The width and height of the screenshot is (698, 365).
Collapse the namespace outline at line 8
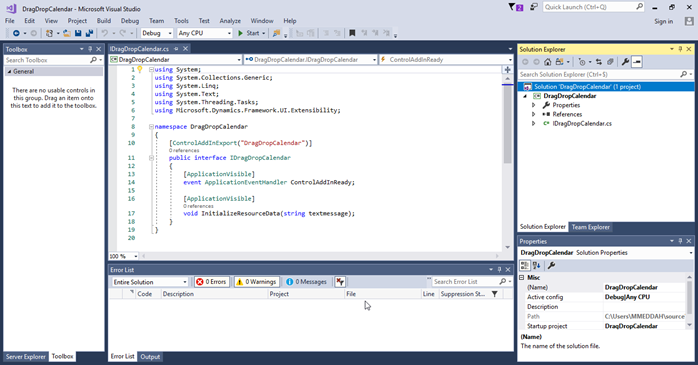(x=151, y=127)
